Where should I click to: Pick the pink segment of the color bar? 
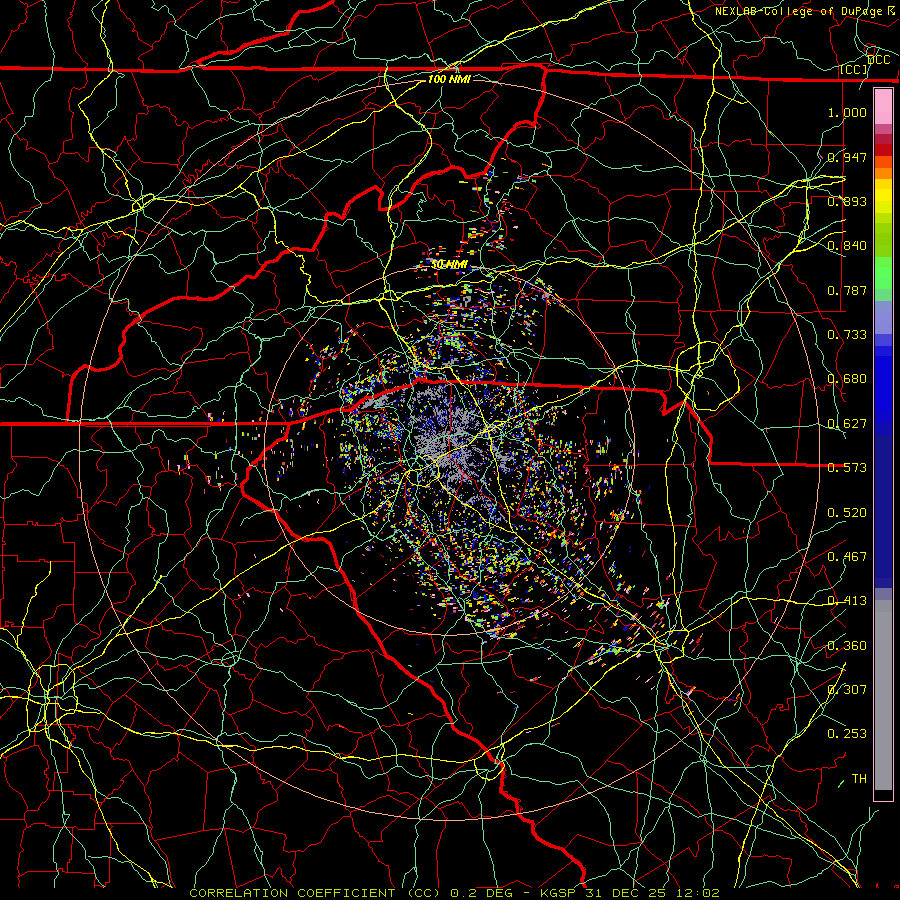pyautogui.click(x=883, y=107)
